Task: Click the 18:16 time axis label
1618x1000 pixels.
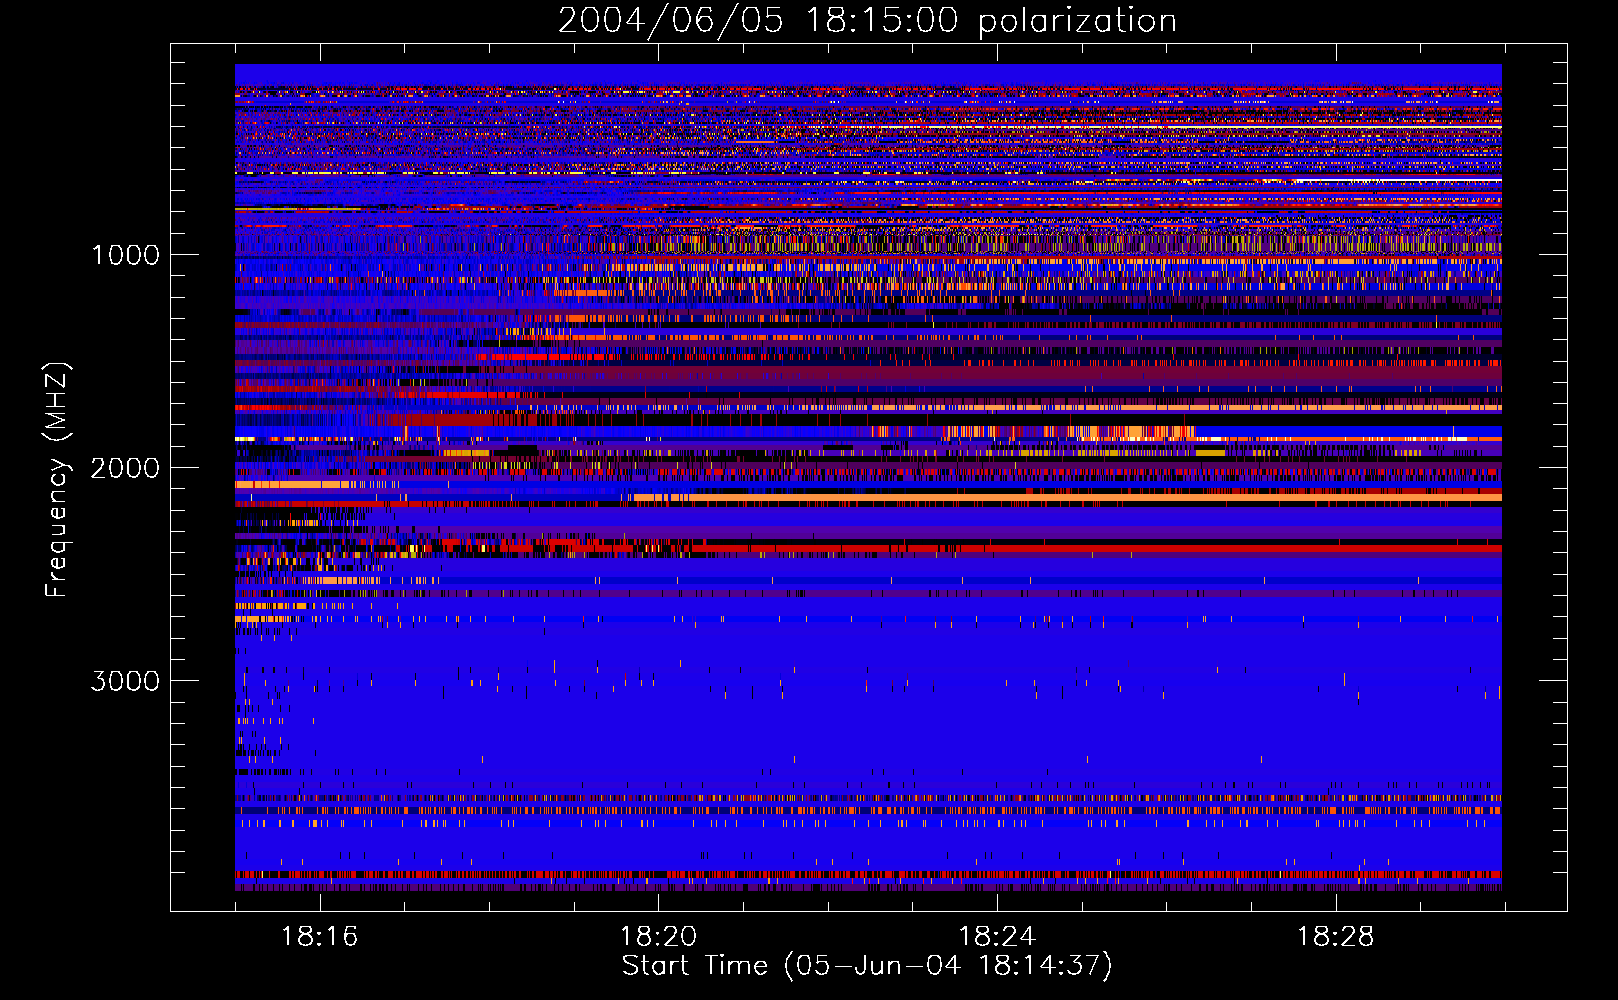Action: tap(319, 937)
